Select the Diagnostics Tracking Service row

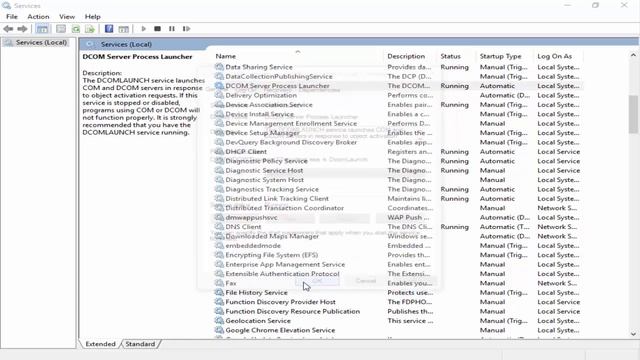(398, 189)
